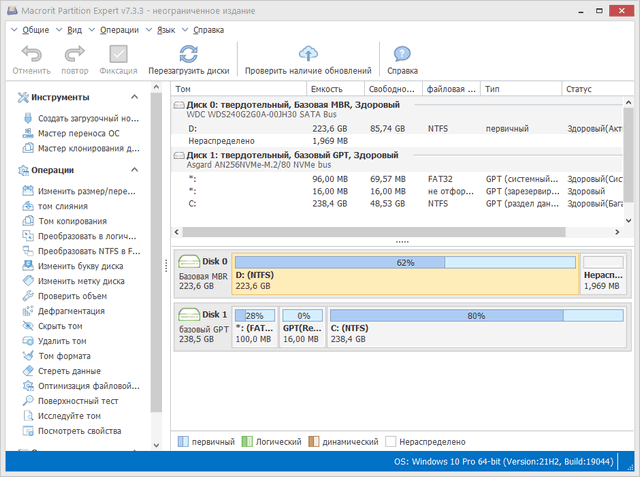Click the Undo (Отменить) toolbar icon

[x=31, y=55]
